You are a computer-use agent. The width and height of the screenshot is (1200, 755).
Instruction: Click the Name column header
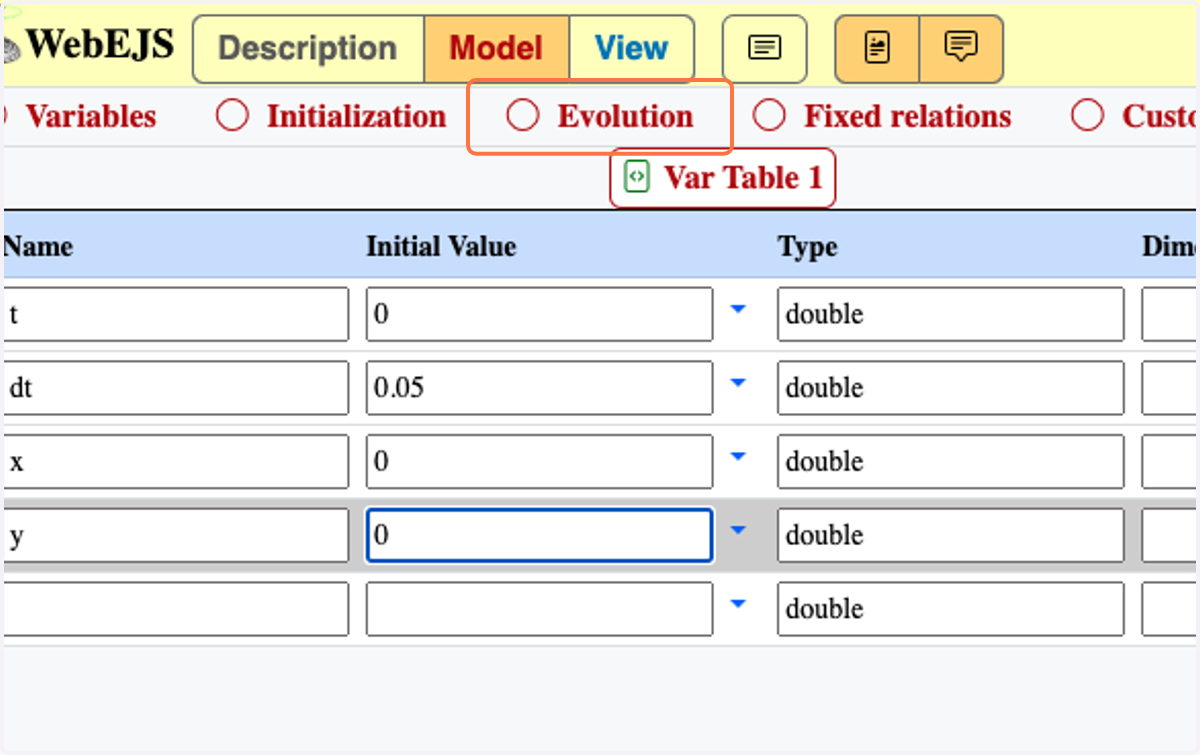click(38, 246)
